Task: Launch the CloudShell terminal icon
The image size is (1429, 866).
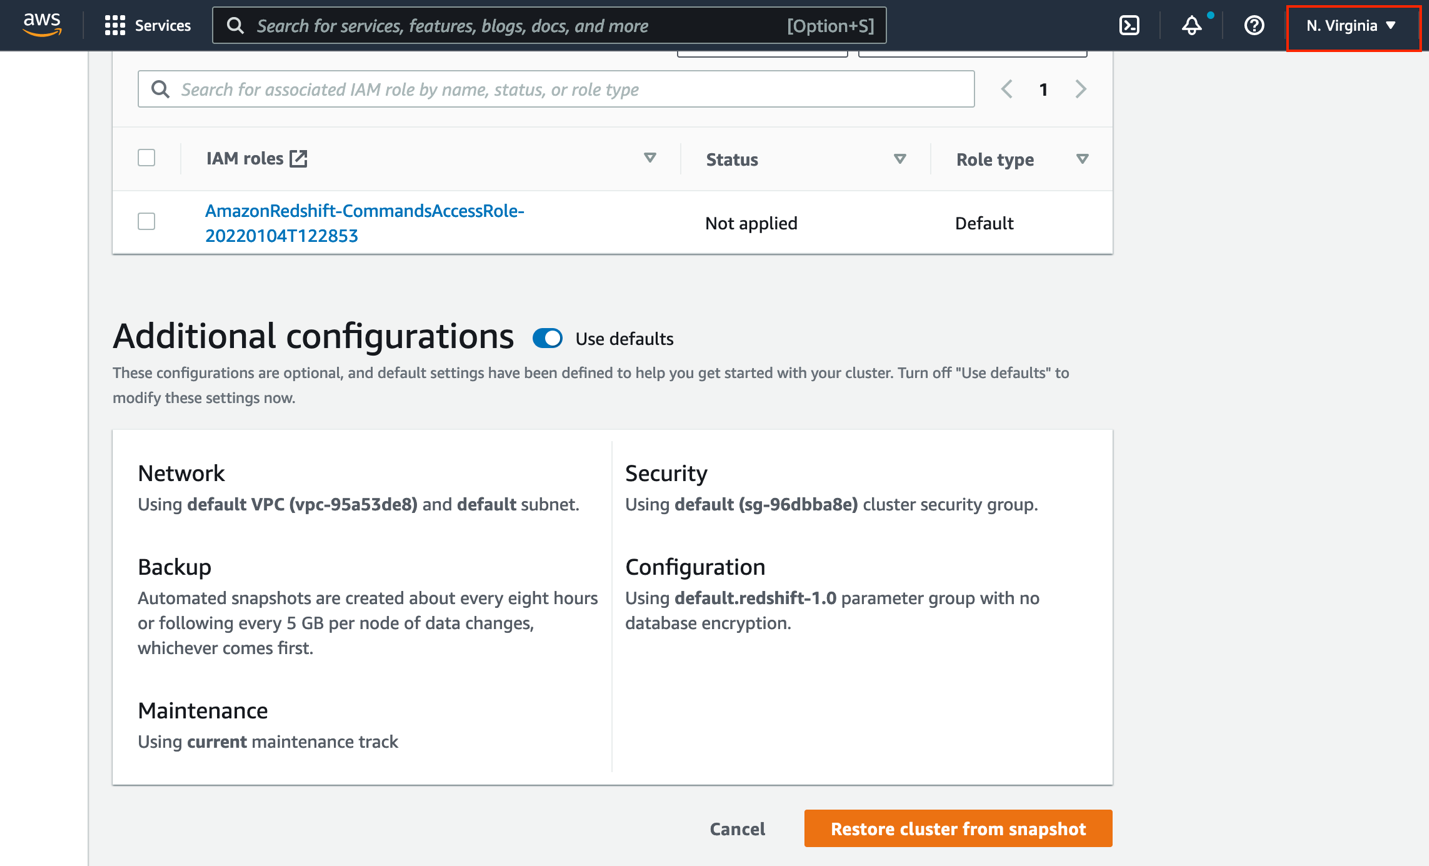Action: pyautogui.click(x=1129, y=26)
